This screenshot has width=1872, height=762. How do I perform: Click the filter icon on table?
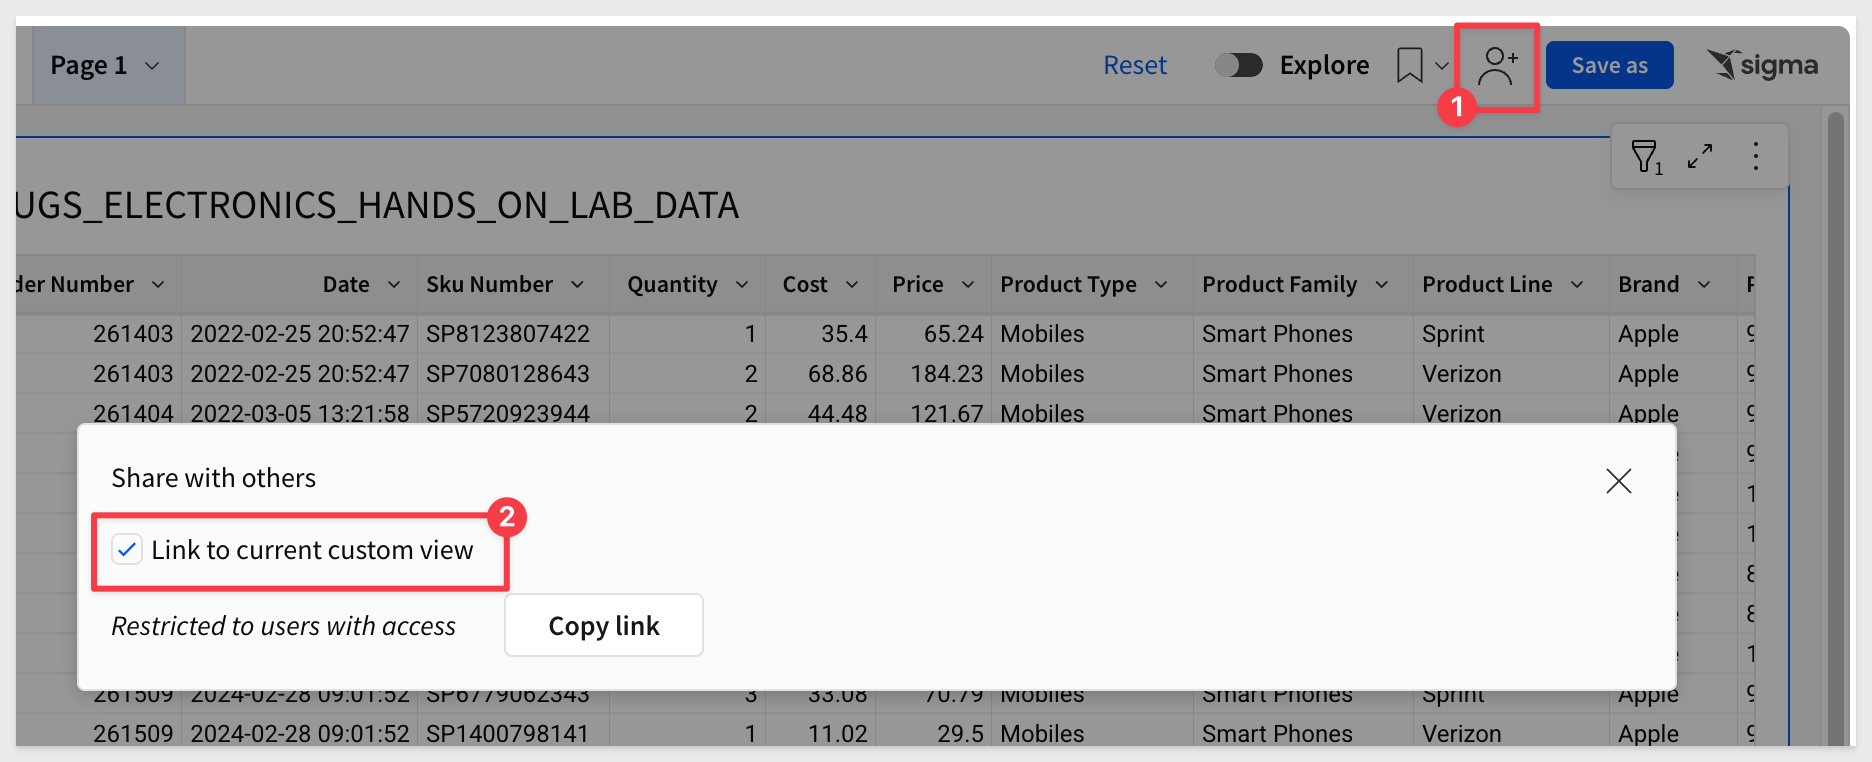[1647, 157]
